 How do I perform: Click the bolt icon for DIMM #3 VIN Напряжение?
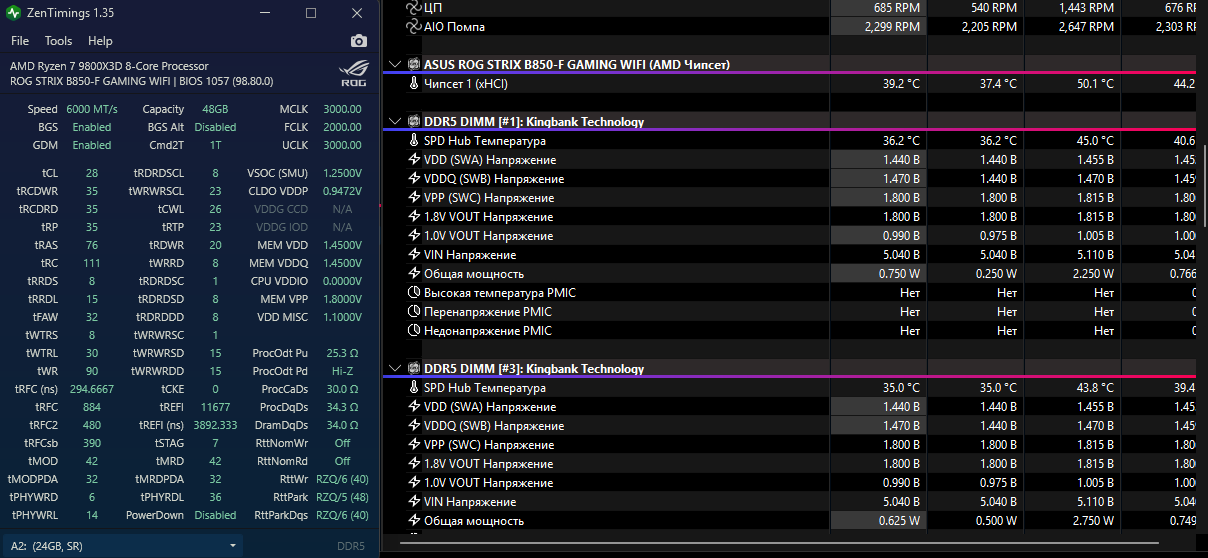tap(414, 502)
